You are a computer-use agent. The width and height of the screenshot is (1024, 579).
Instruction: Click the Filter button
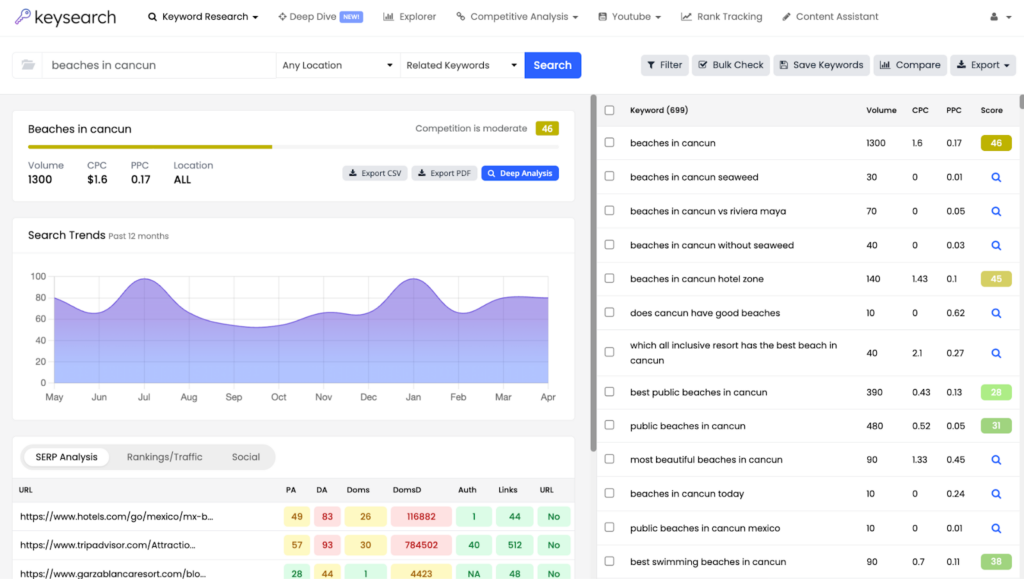click(x=665, y=65)
